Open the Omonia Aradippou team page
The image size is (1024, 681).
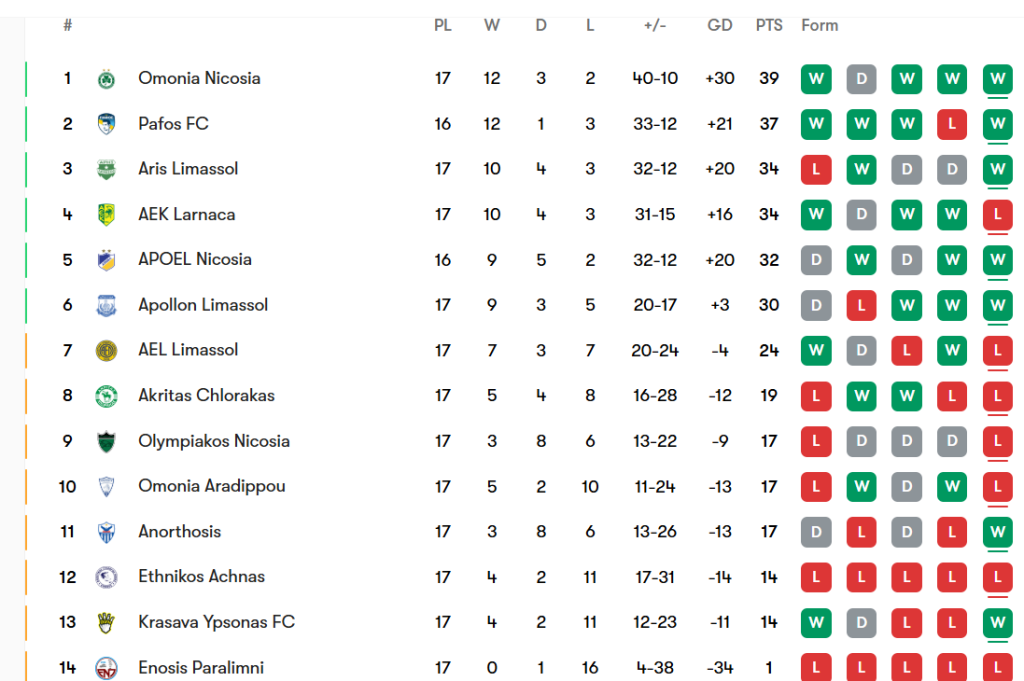(212, 486)
